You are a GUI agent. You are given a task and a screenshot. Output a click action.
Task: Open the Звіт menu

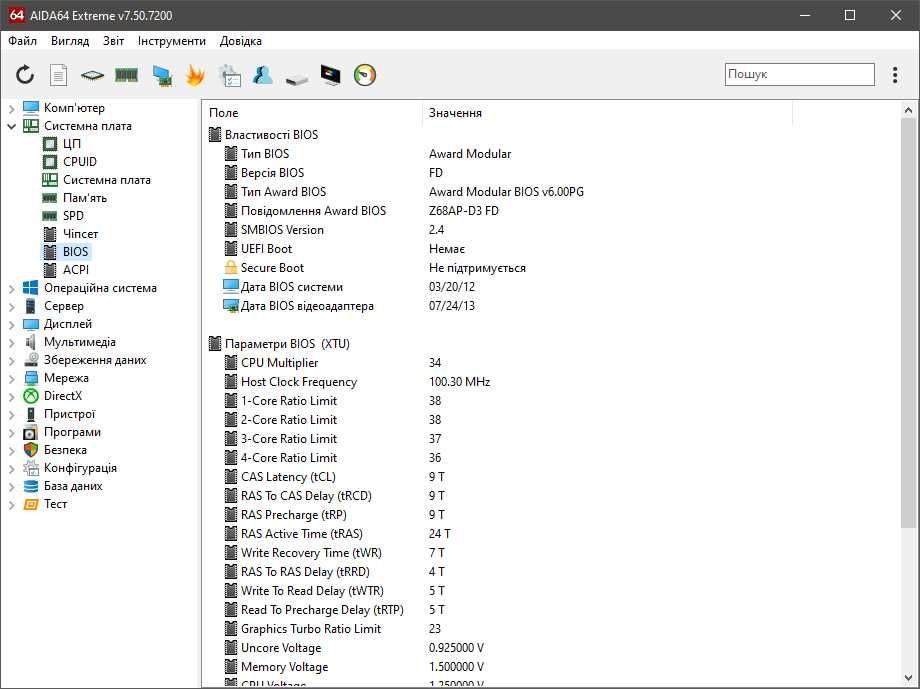pos(113,40)
